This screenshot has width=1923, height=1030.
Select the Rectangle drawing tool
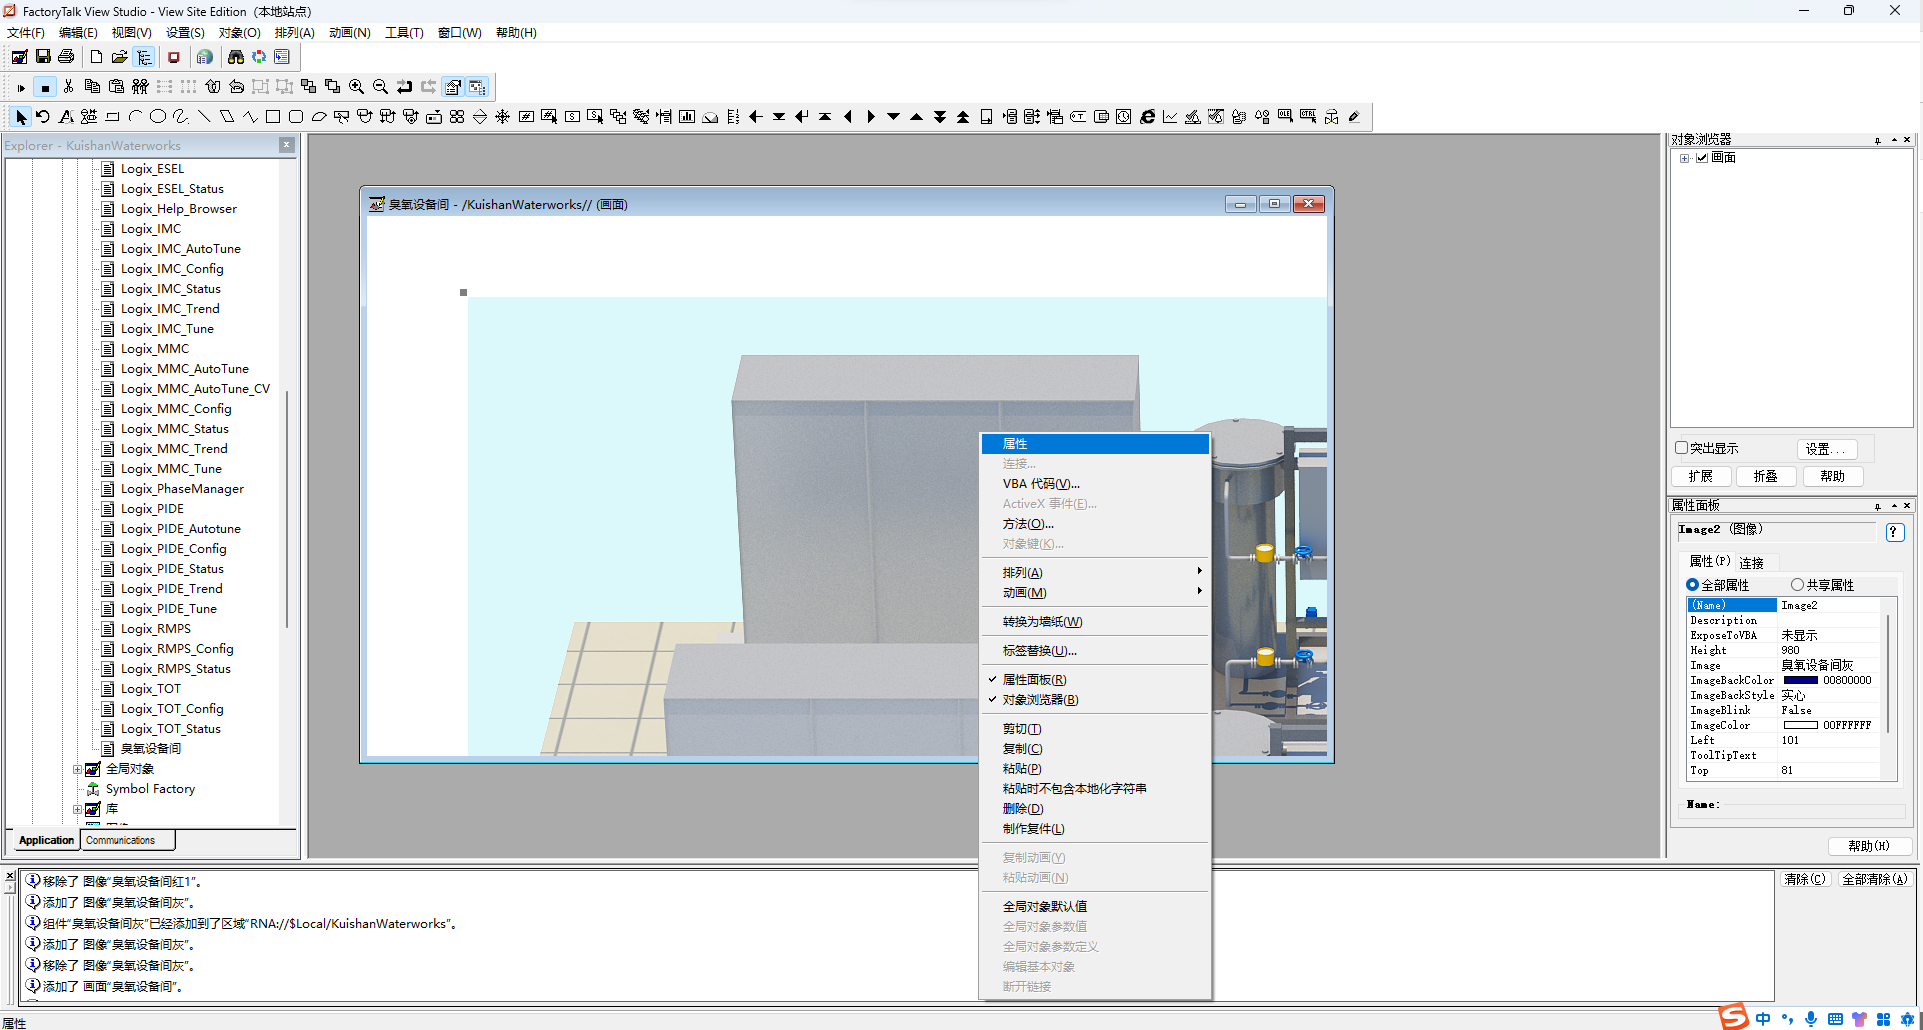(x=272, y=117)
